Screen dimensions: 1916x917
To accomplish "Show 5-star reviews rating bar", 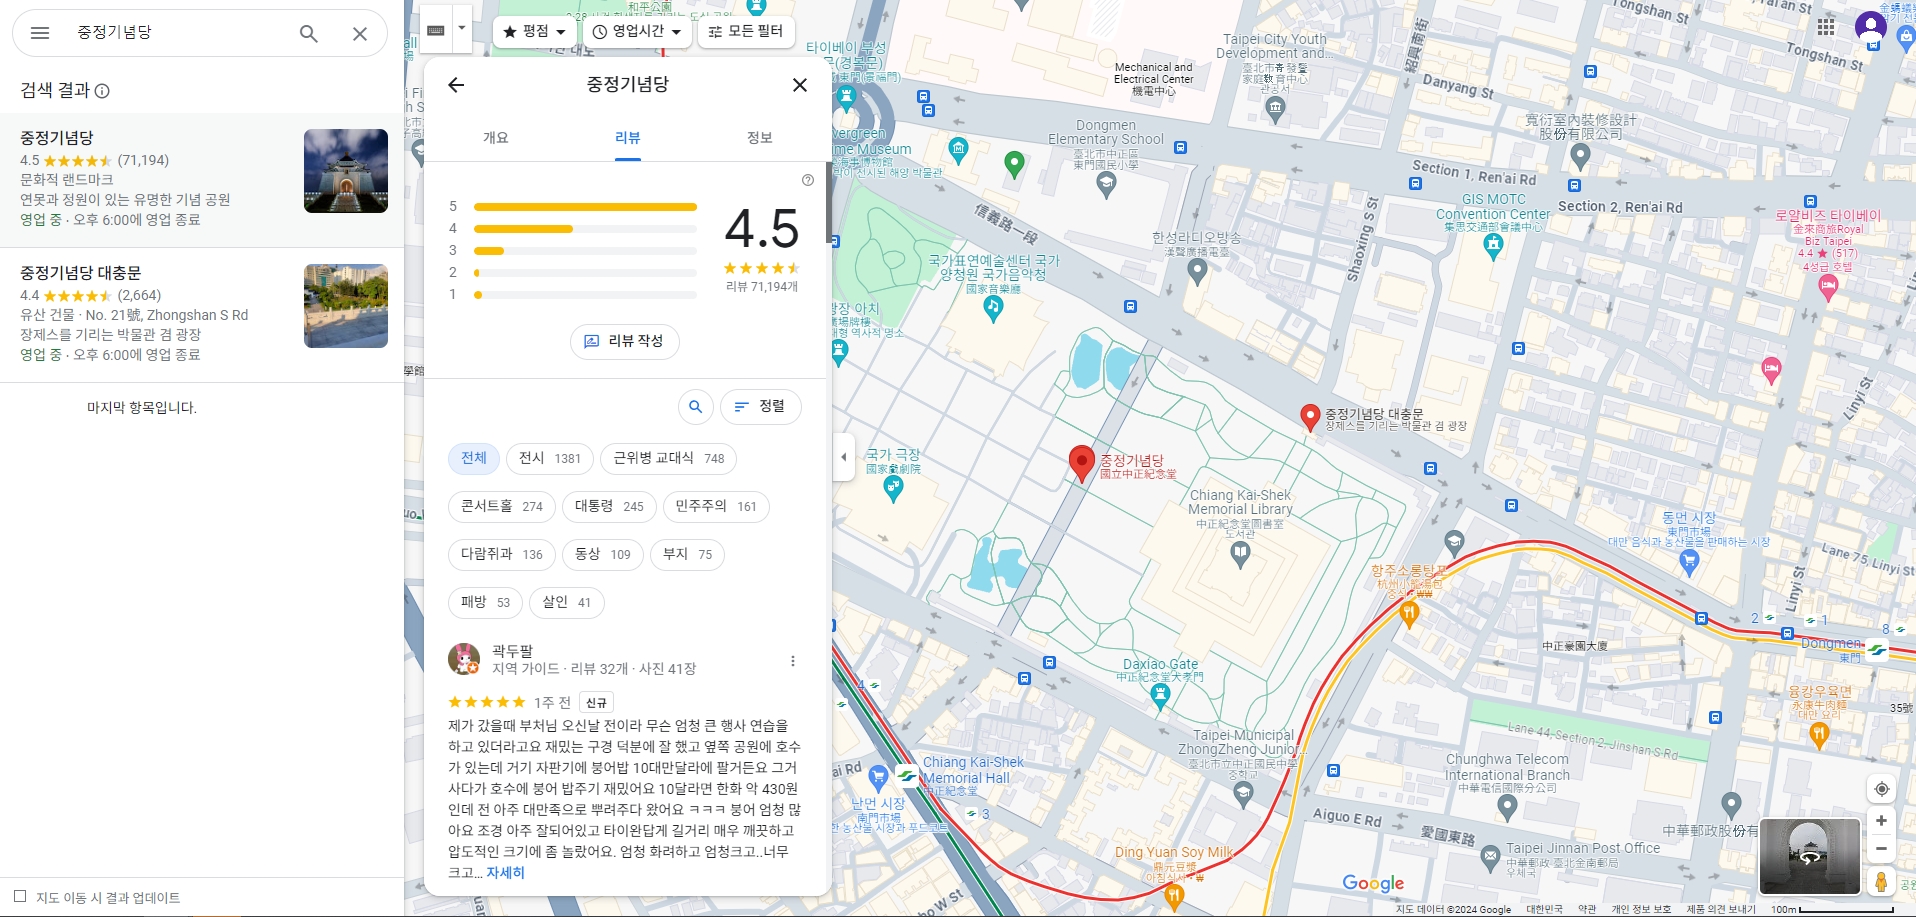I will pyautogui.click(x=585, y=207).
